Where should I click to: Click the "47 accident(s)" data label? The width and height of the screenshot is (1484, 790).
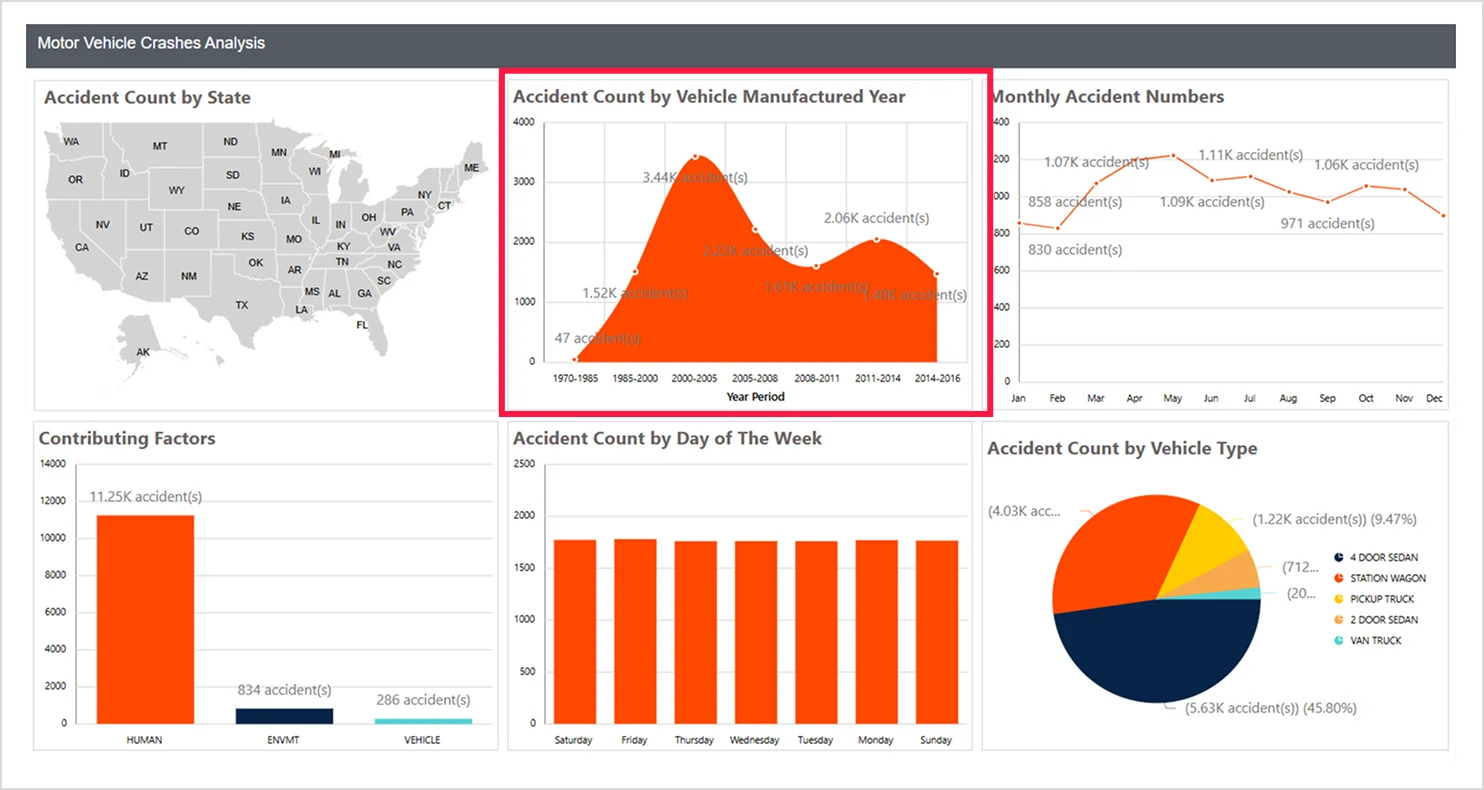(x=598, y=338)
